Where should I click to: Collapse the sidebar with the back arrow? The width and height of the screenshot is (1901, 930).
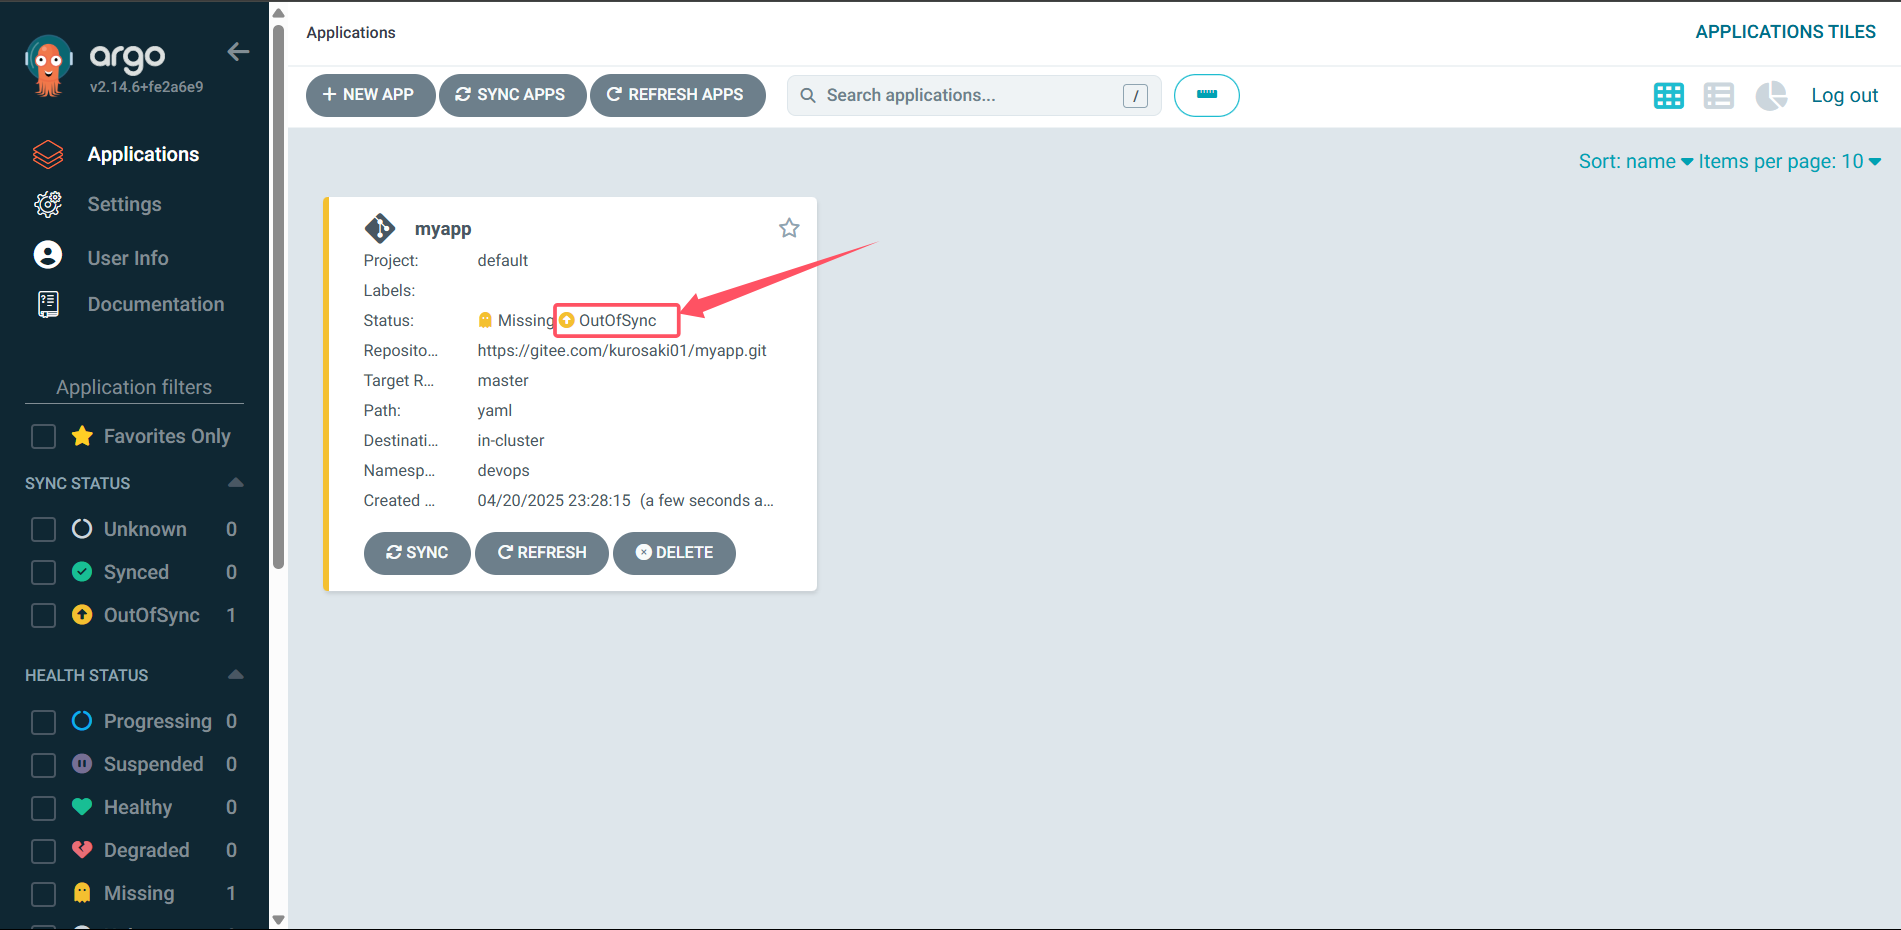pyautogui.click(x=238, y=52)
